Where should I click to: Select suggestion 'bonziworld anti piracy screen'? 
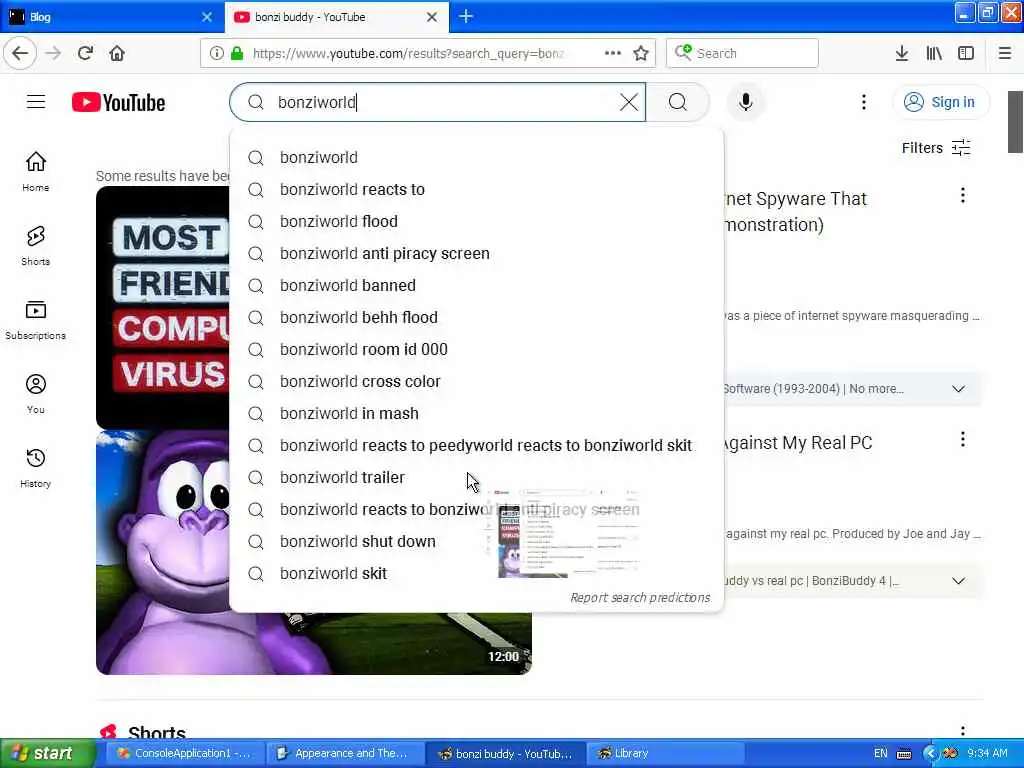click(x=477, y=253)
